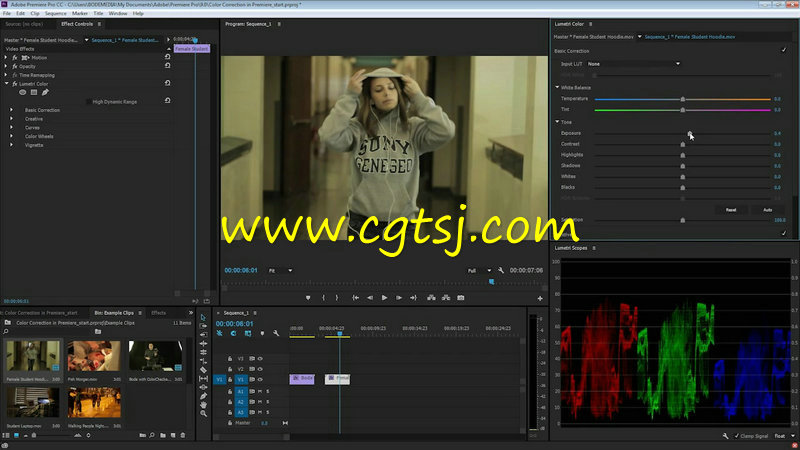Adjust the Tint slider handle

coord(683,110)
